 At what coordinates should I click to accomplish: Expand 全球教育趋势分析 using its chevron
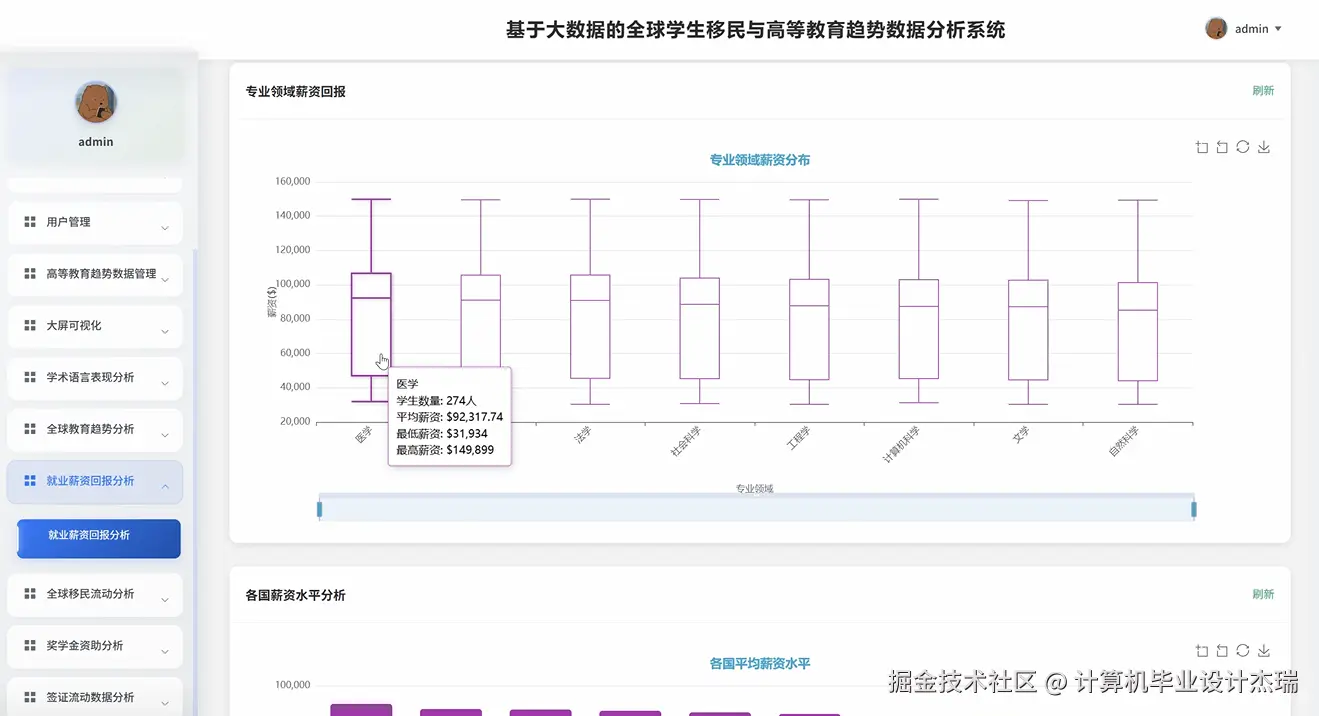pyautogui.click(x=165, y=436)
